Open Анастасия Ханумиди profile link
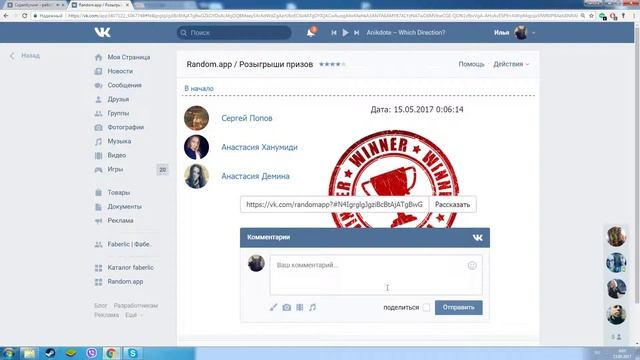This screenshot has width=640, height=360. [259, 147]
